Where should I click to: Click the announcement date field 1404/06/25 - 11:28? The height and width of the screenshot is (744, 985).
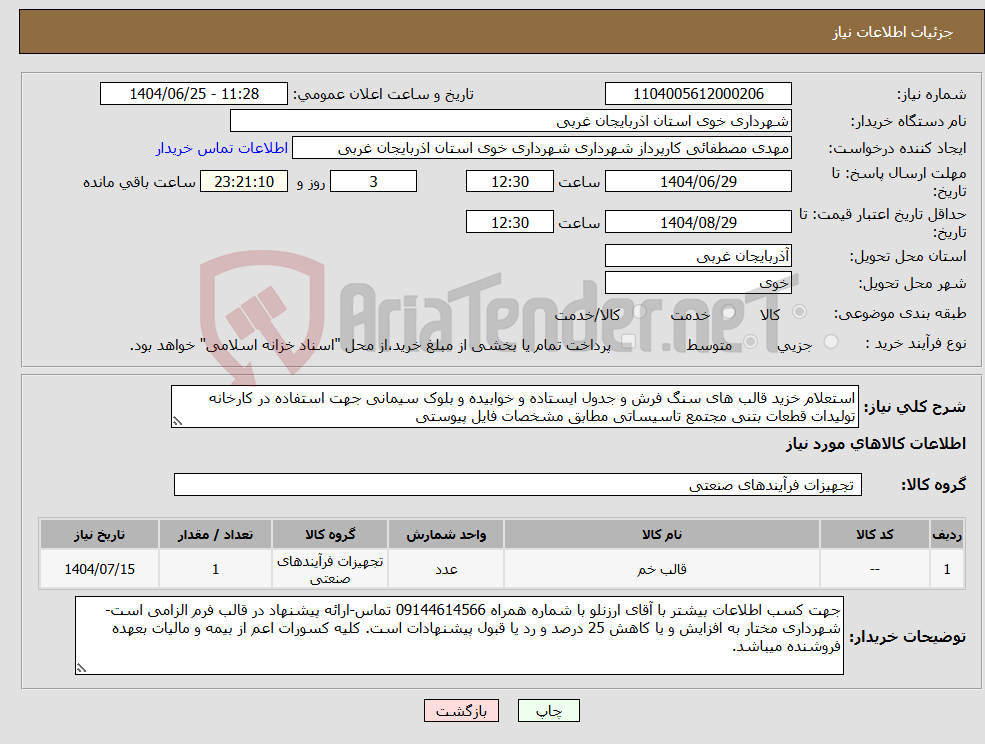[193, 93]
